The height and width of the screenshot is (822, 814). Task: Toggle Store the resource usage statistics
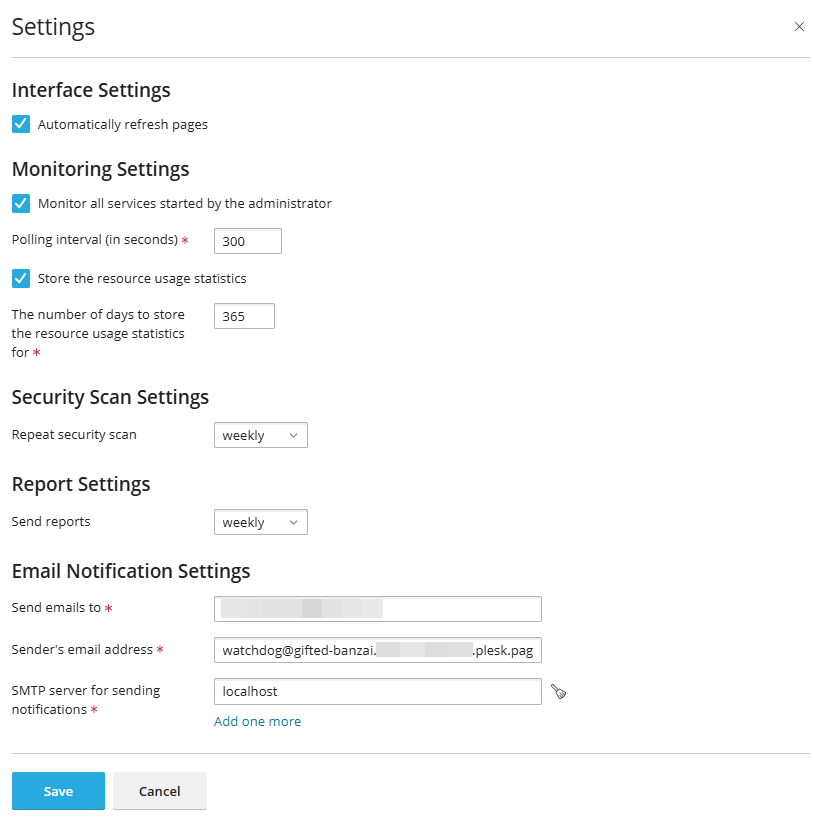[21, 278]
